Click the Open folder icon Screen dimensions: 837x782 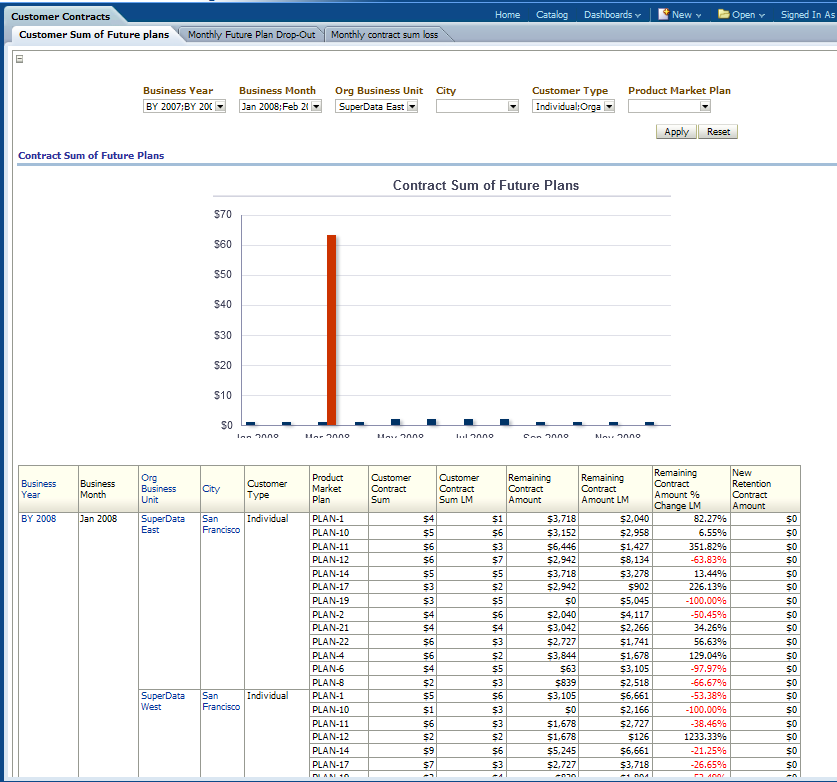[723, 14]
